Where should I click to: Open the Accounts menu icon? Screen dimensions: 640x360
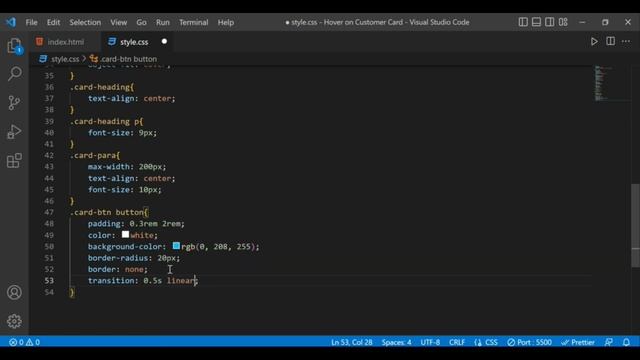(14, 292)
